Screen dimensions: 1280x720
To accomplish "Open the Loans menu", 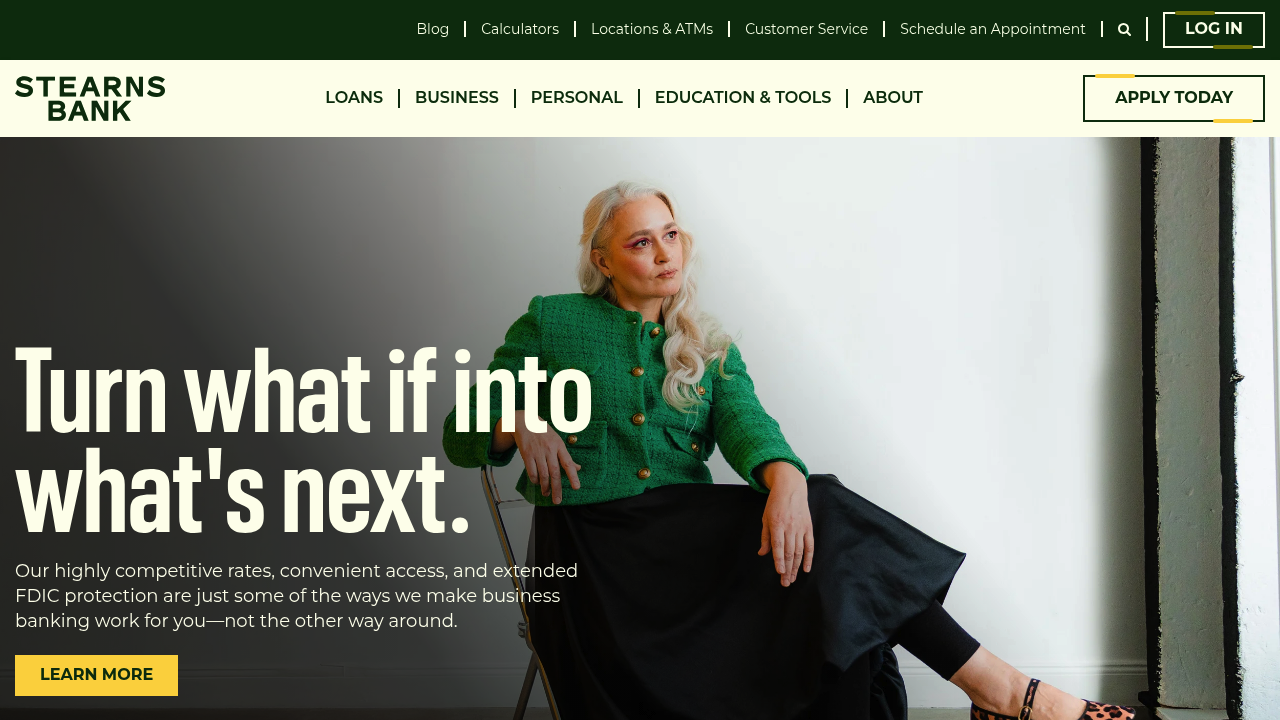I will pos(354,98).
